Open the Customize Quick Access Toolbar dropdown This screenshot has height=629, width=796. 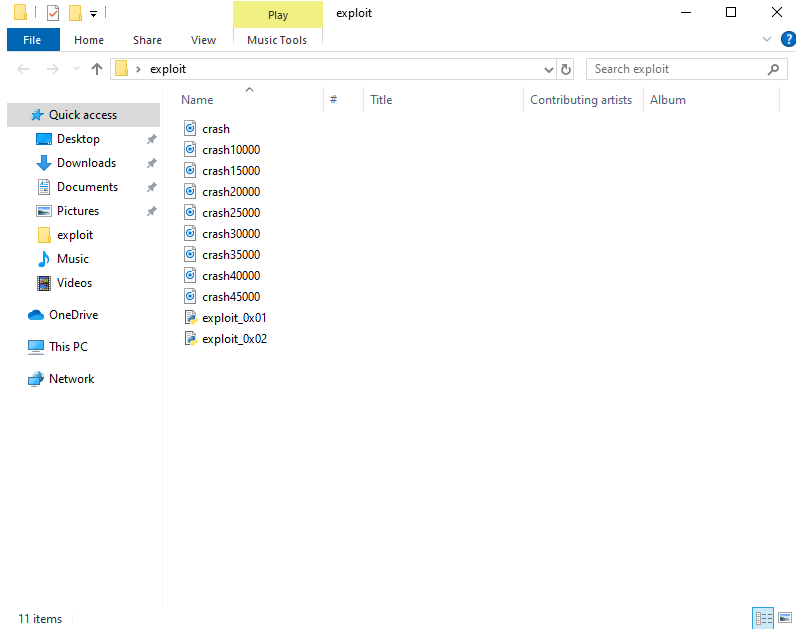point(93,14)
